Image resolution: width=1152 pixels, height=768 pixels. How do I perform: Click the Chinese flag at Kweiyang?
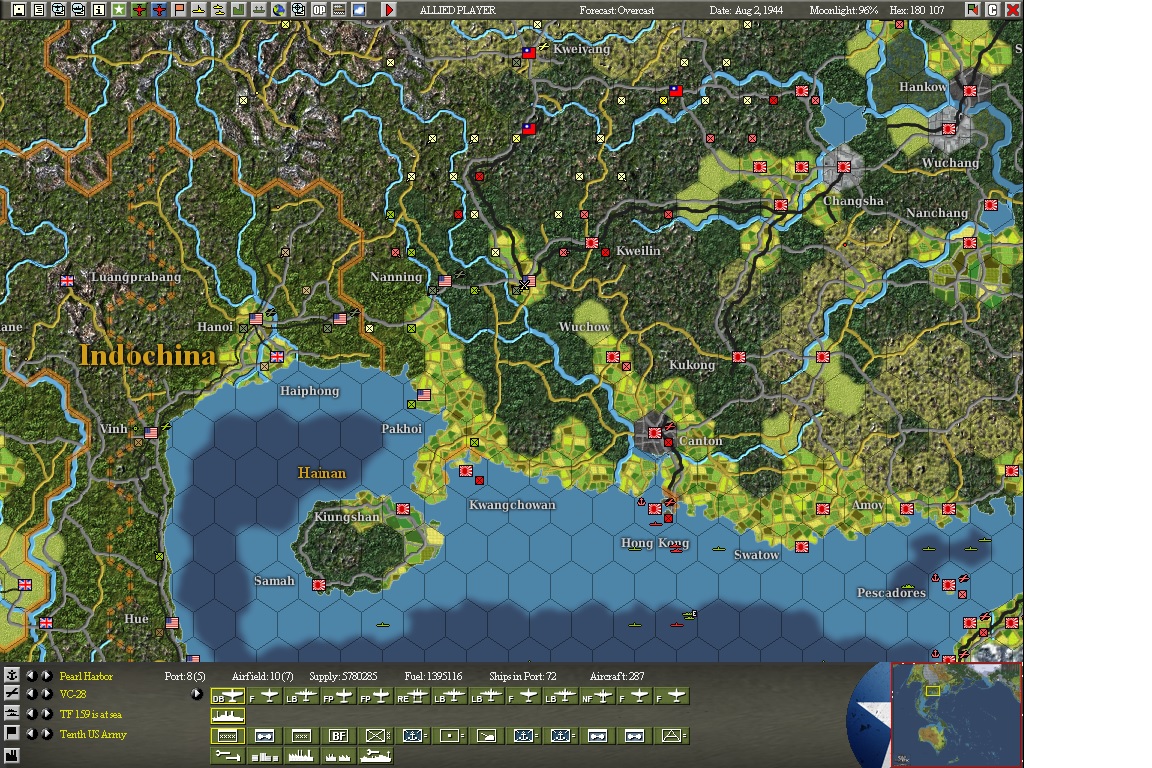tap(528, 53)
